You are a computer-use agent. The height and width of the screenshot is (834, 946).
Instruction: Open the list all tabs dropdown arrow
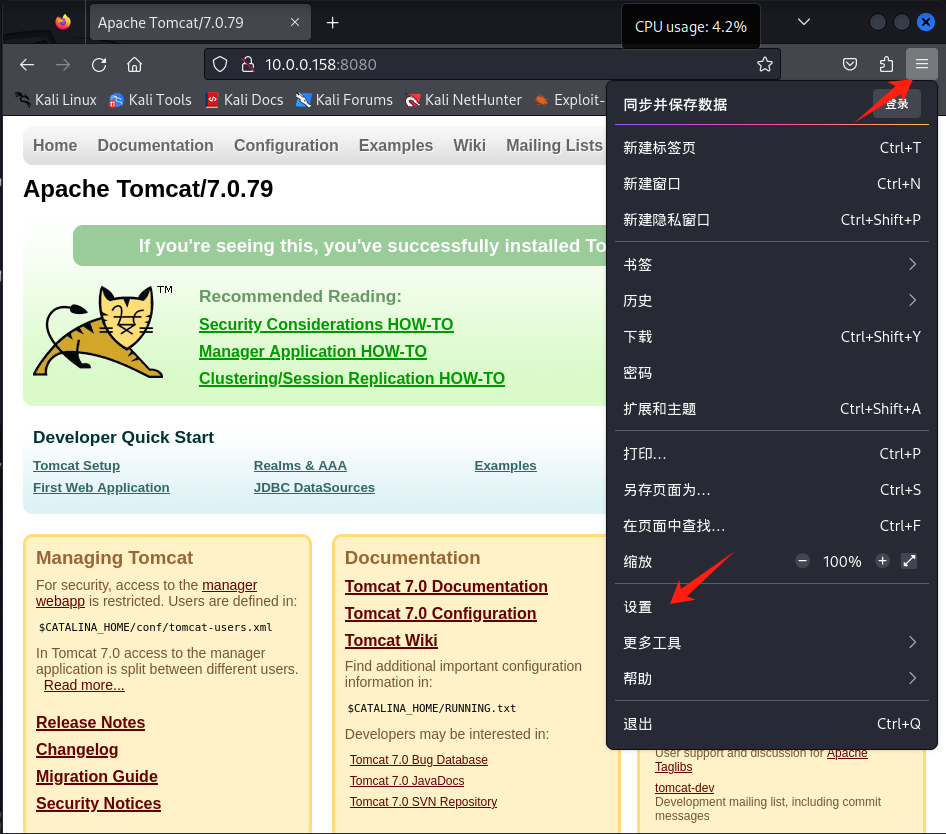pos(804,22)
